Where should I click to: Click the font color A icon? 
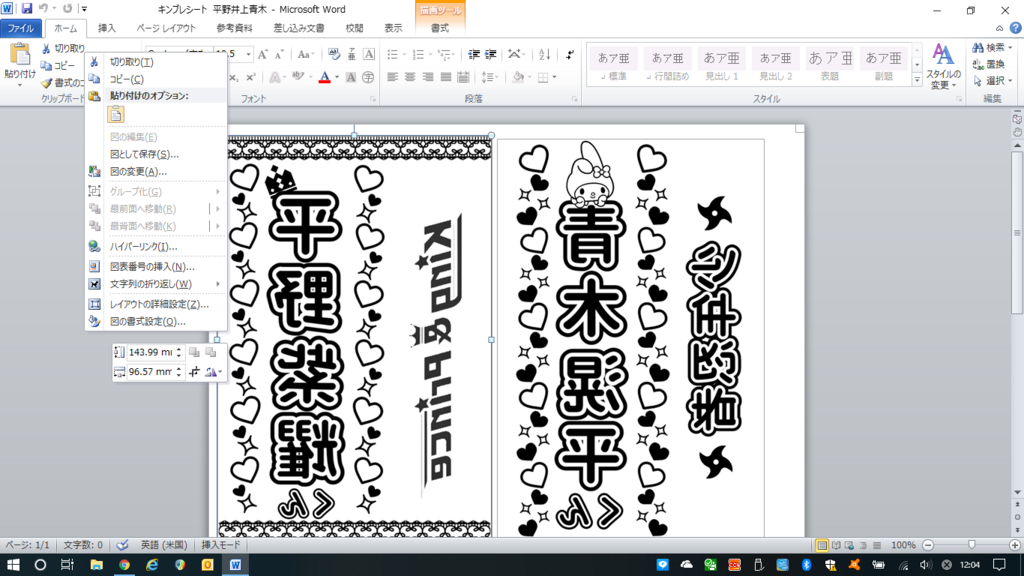tap(324, 77)
